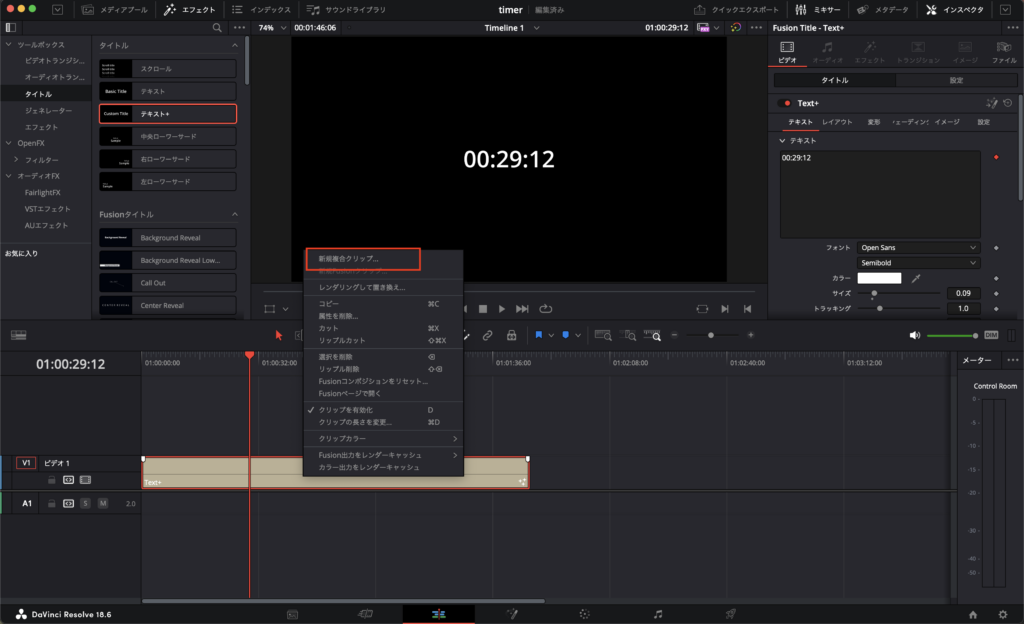This screenshot has height=624, width=1024.
Task: Click the play button in viewer
Action: tap(502, 309)
